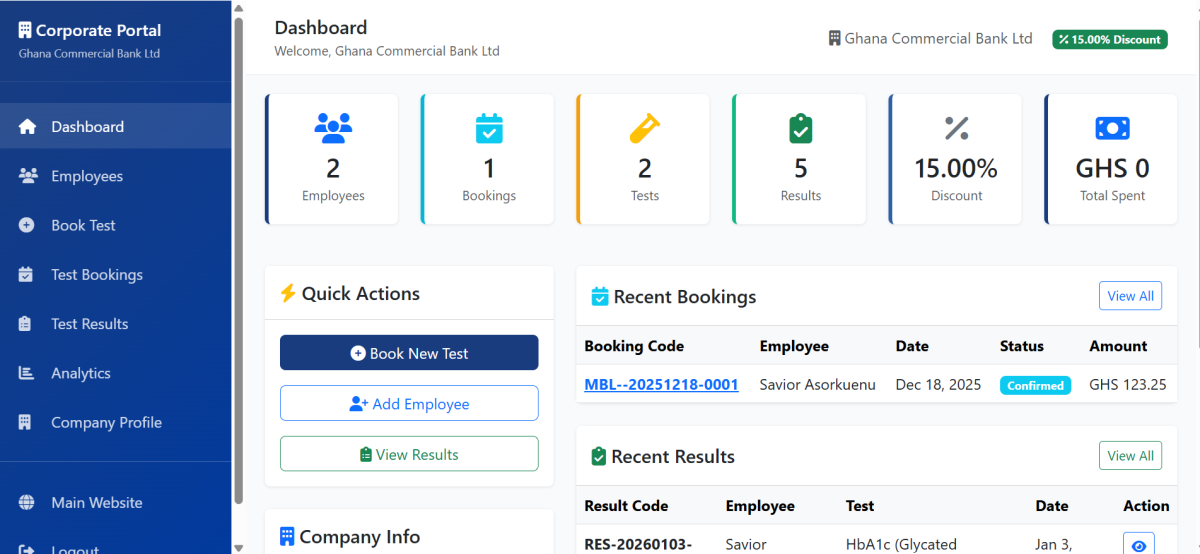
Task: Click employee name Savior Asorkuenu in bookings
Action: coord(818,384)
